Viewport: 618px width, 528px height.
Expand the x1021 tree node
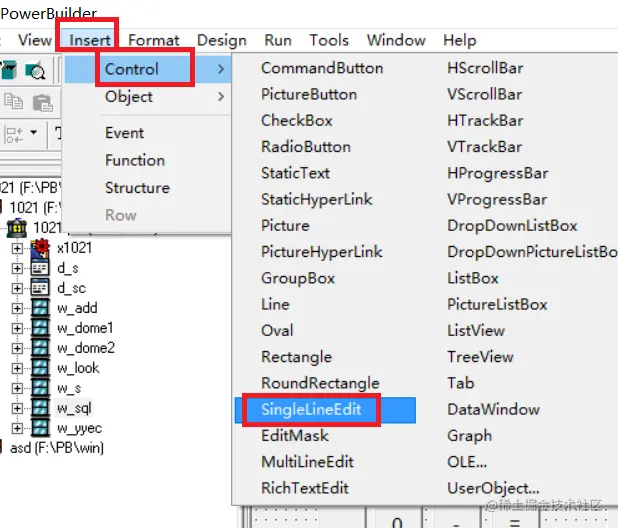[x=17, y=248]
